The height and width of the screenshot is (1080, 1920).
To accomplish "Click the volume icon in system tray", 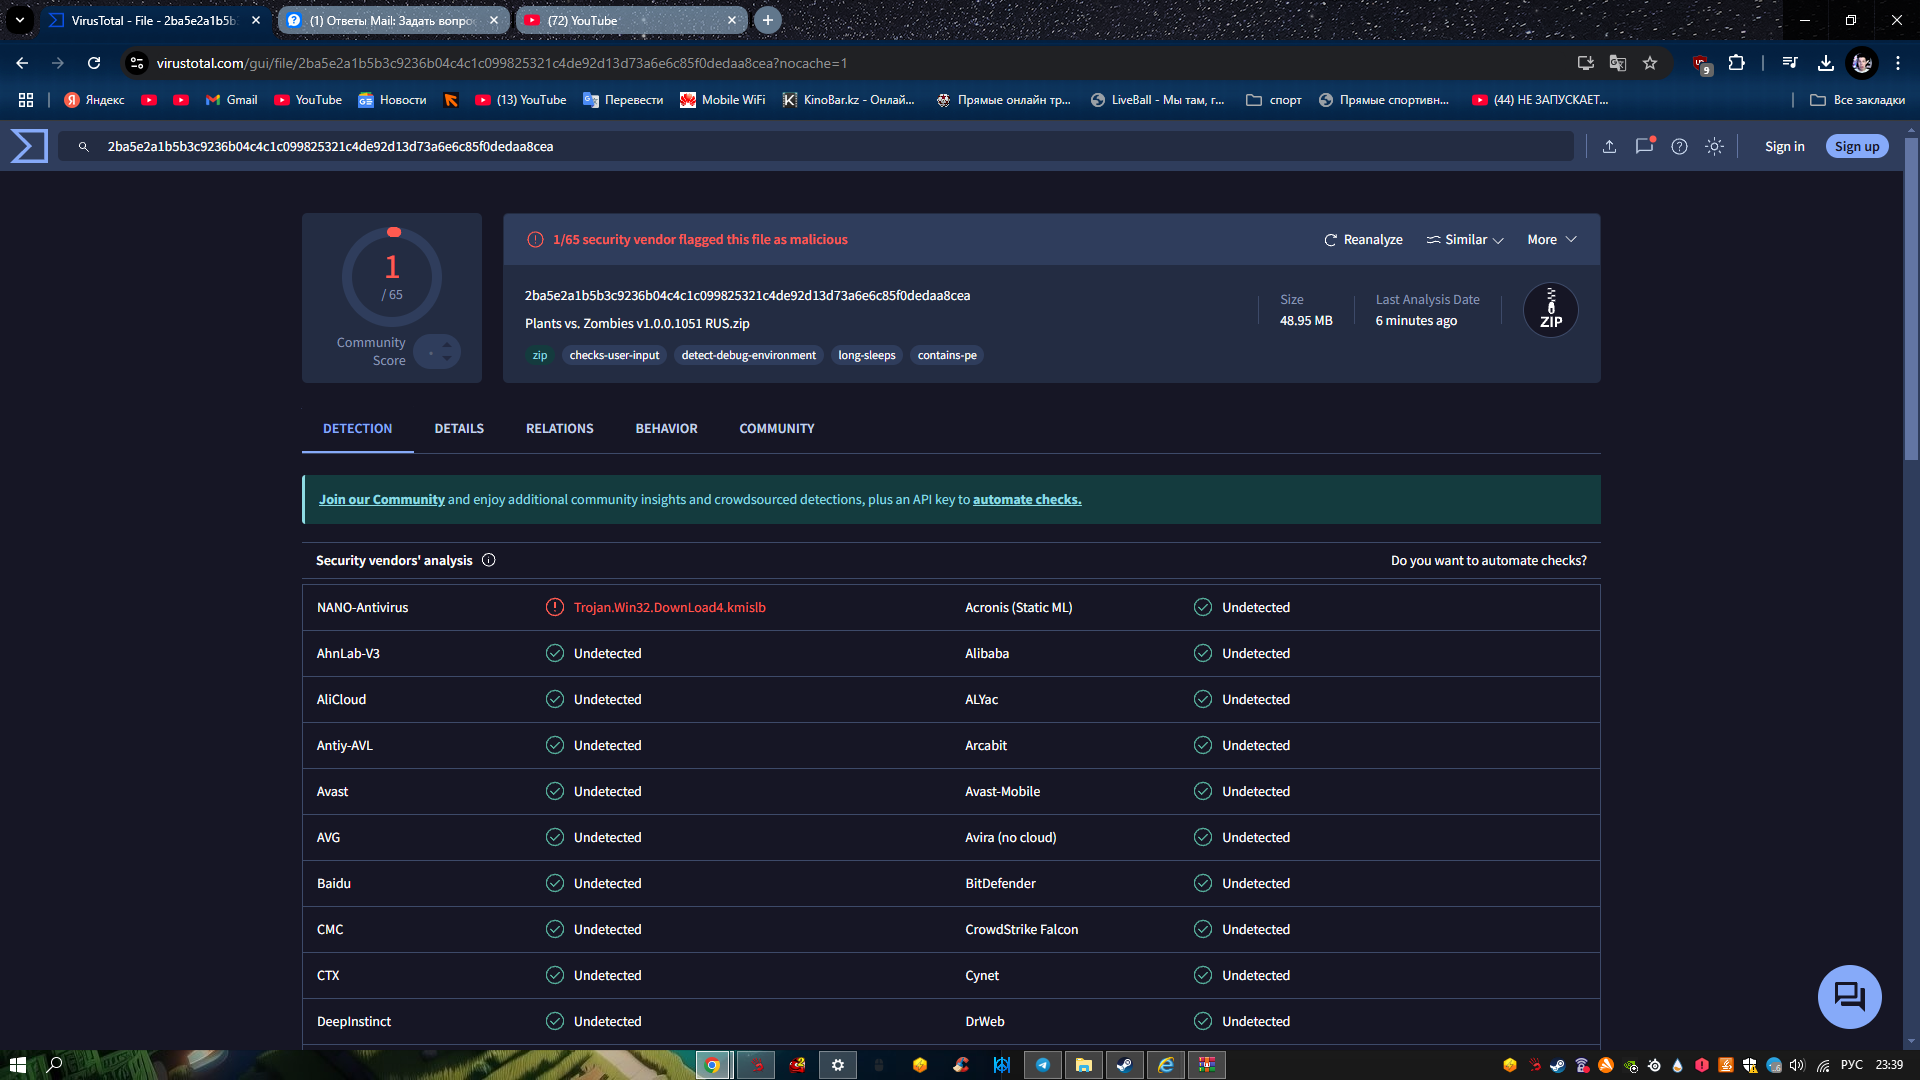I will tap(1797, 1065).
